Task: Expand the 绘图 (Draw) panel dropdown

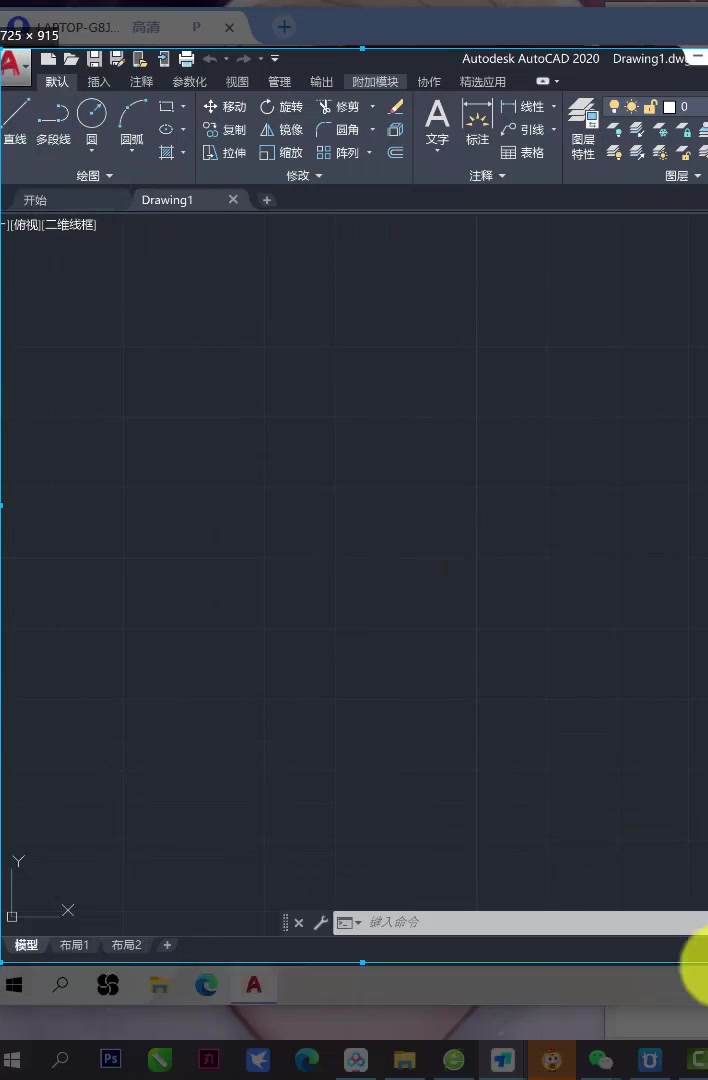Action: pos(95,176)
